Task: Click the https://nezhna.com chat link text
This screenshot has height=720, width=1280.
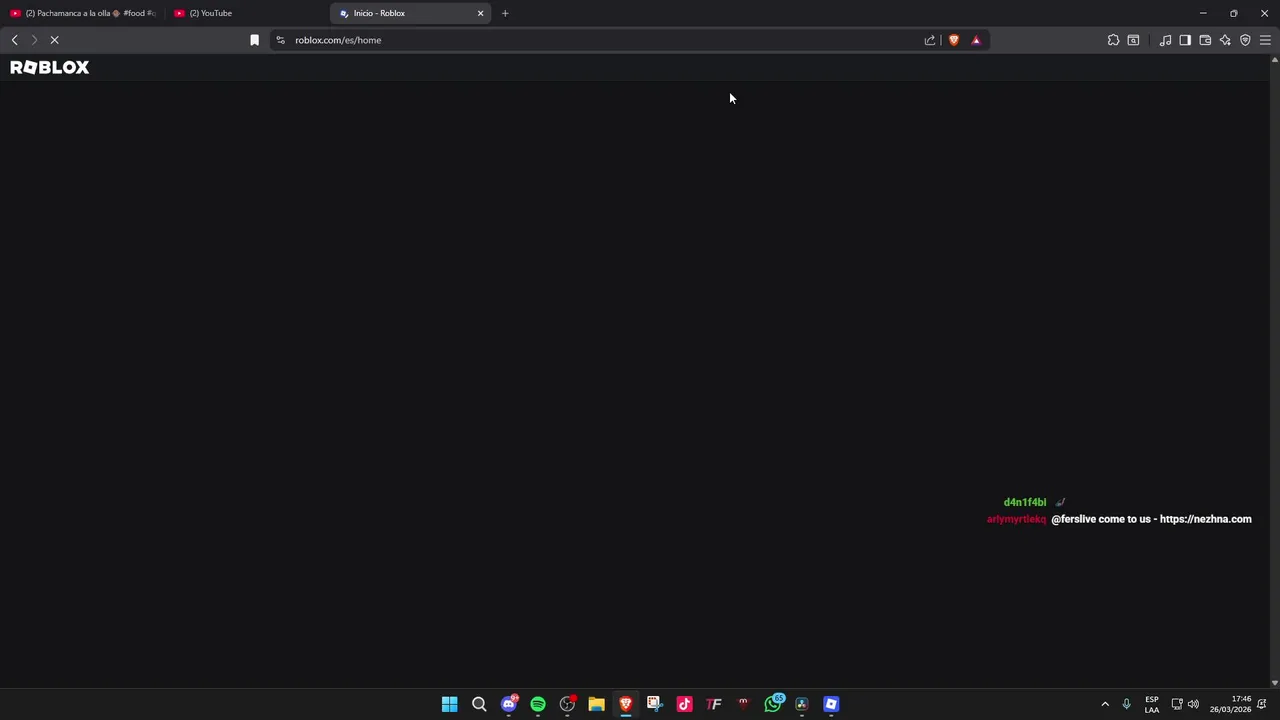Action: (1205, 519)
